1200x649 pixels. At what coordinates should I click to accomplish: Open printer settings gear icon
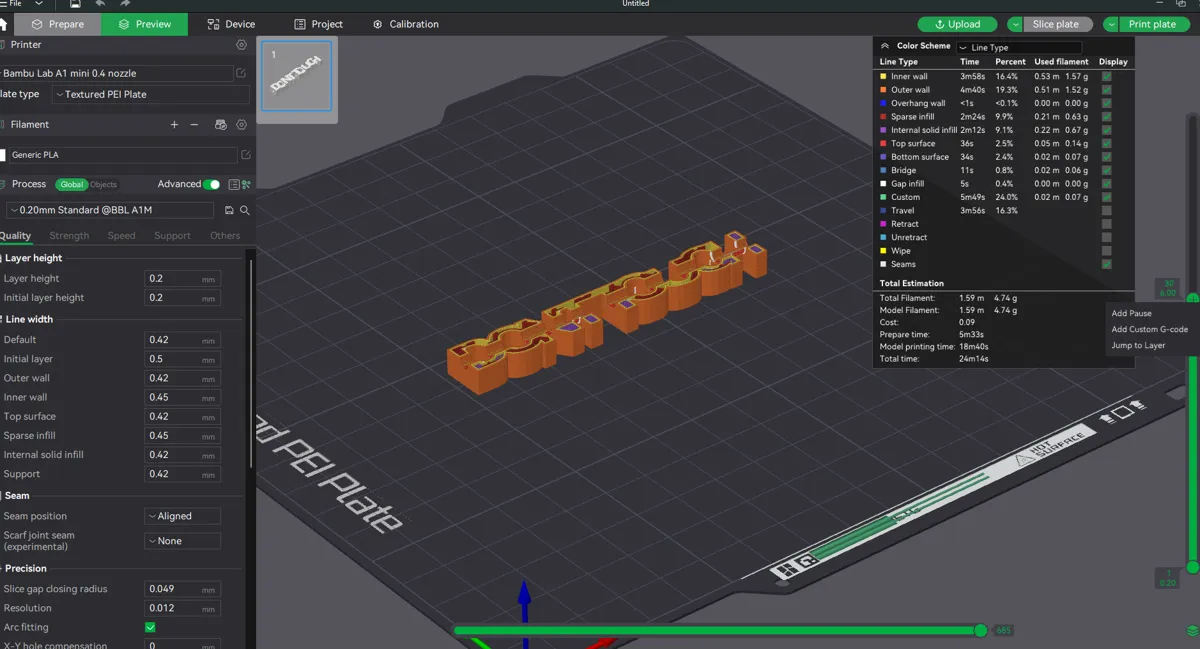pyautogui.click(x=241, y=45)
